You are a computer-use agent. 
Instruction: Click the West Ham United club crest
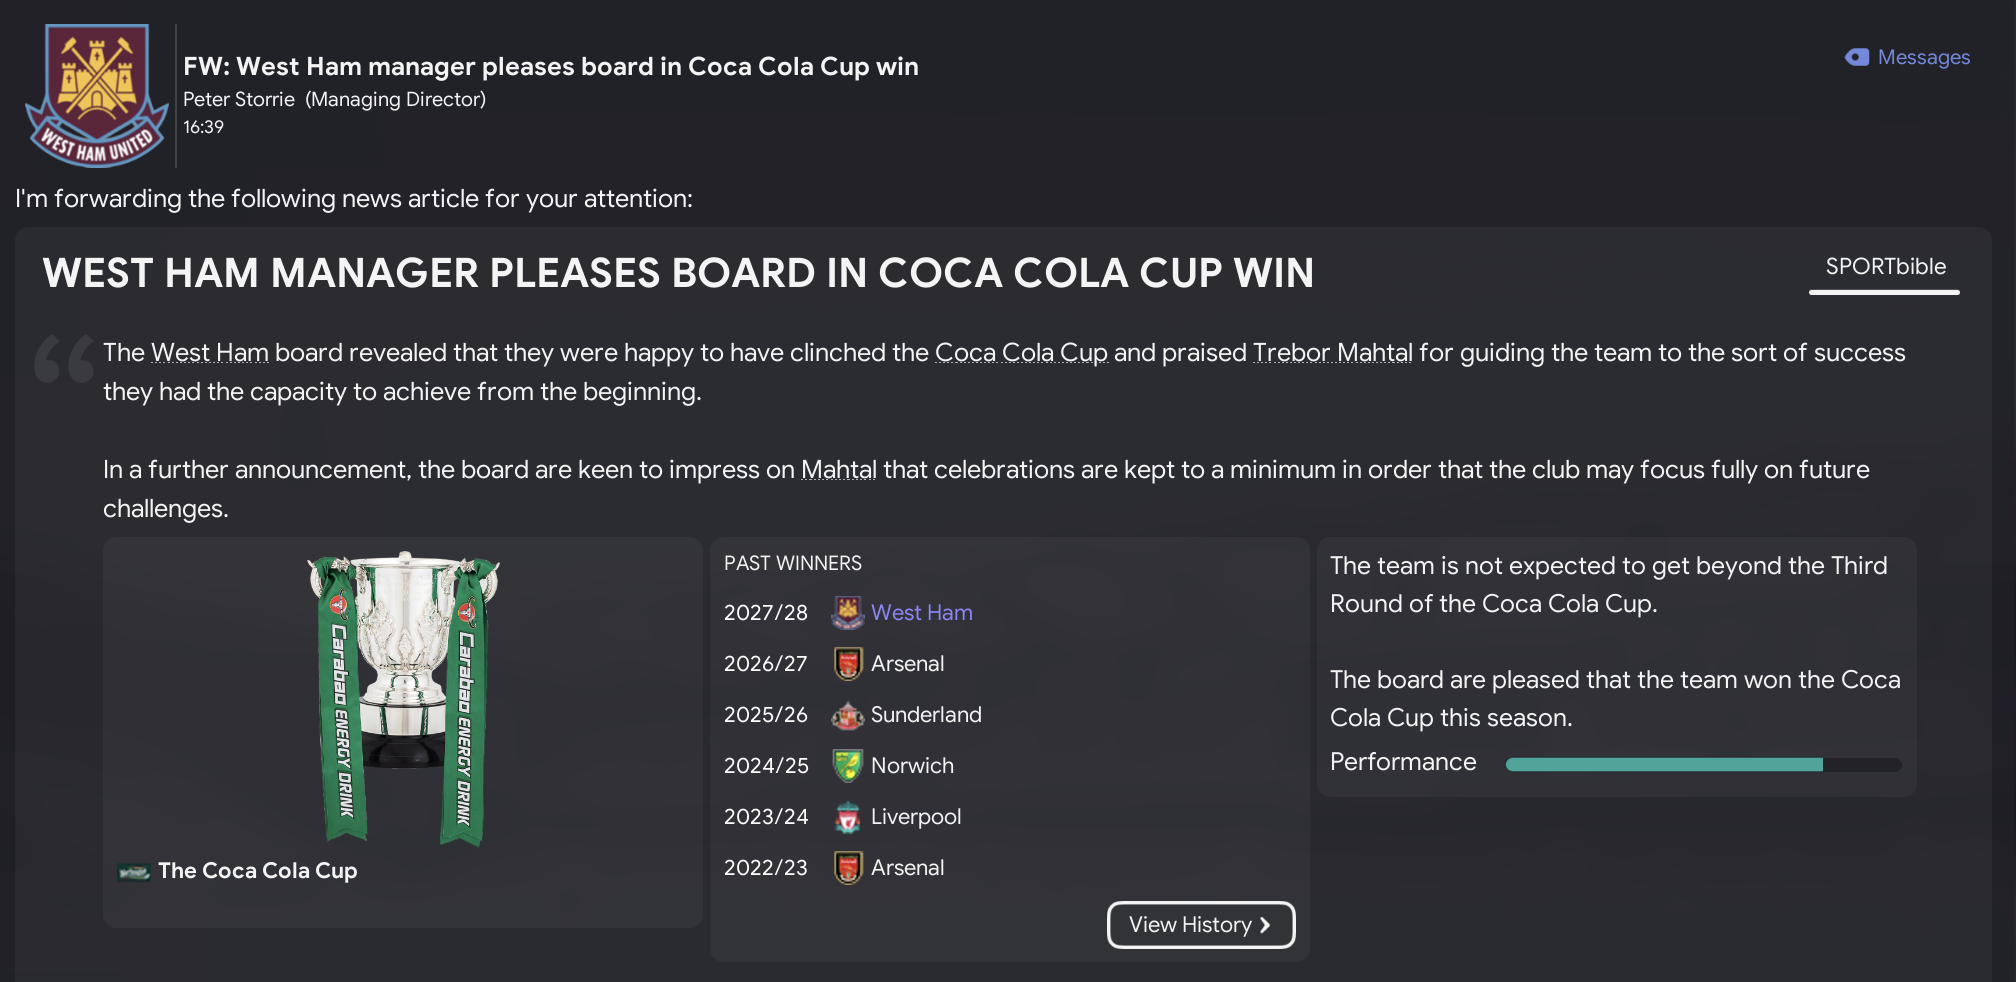97,95
